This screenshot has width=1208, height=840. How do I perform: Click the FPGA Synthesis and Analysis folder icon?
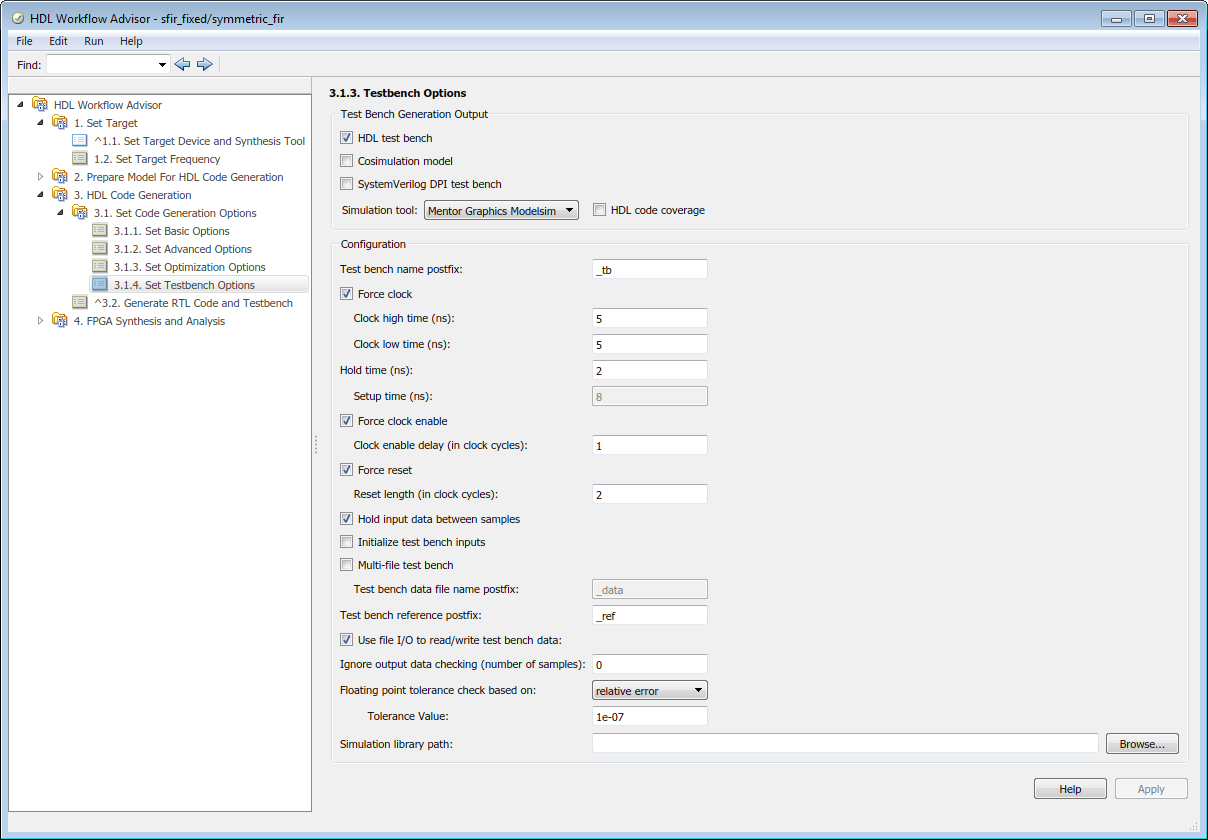(60, 320)
